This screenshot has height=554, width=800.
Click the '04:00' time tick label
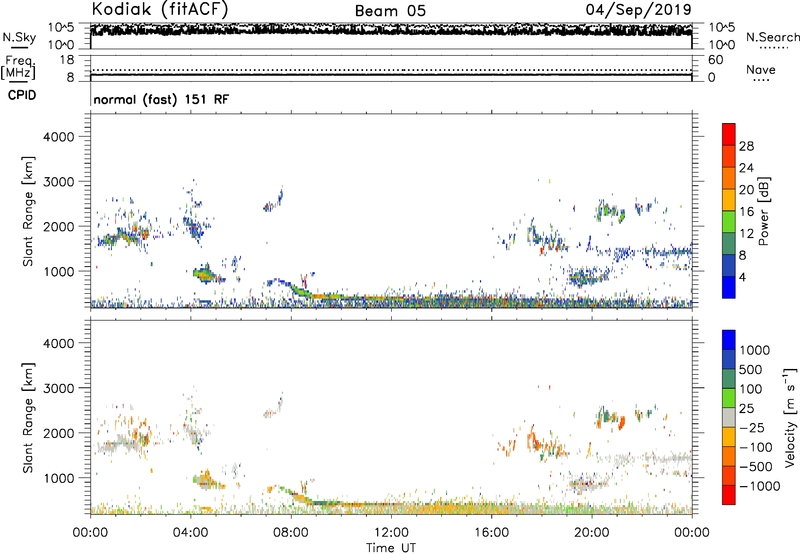[x=190, y=533]
